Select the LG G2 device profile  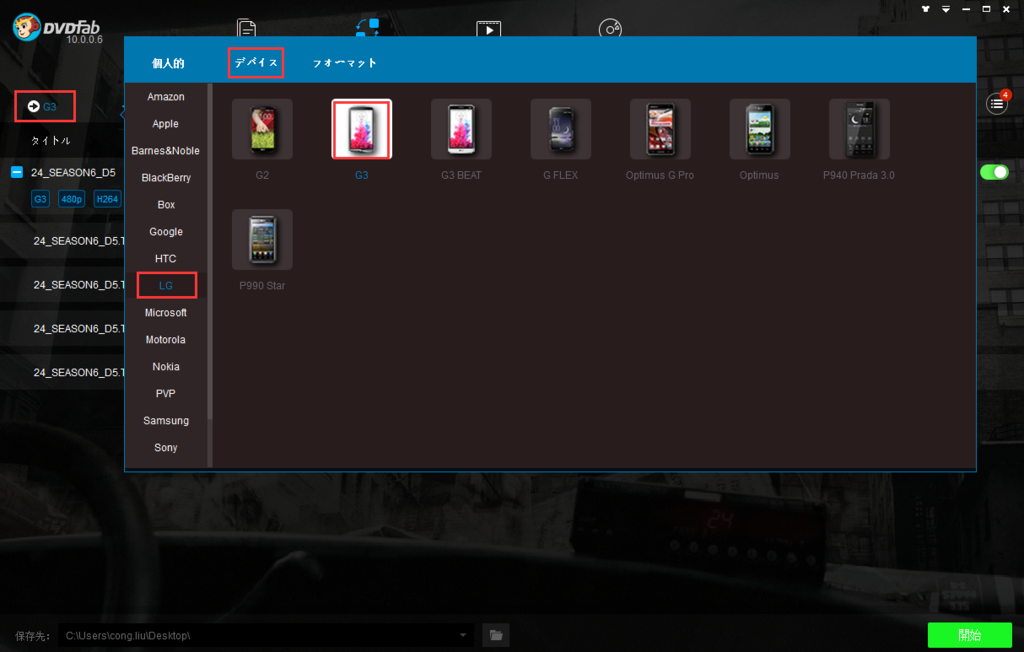point(262,129)
